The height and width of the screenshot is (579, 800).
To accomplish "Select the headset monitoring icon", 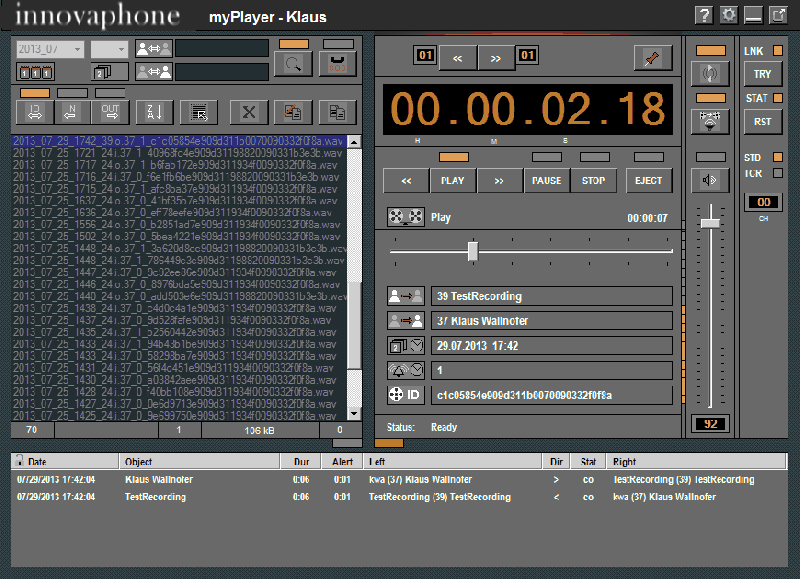I will [x=709, y=121].
